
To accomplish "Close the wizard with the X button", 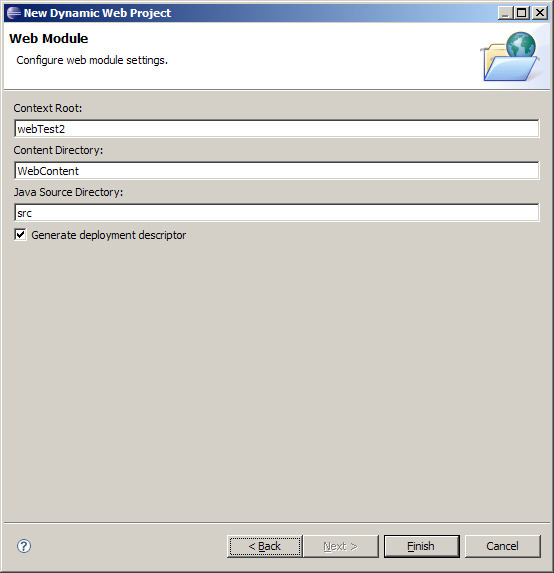I will coord(540,13).
